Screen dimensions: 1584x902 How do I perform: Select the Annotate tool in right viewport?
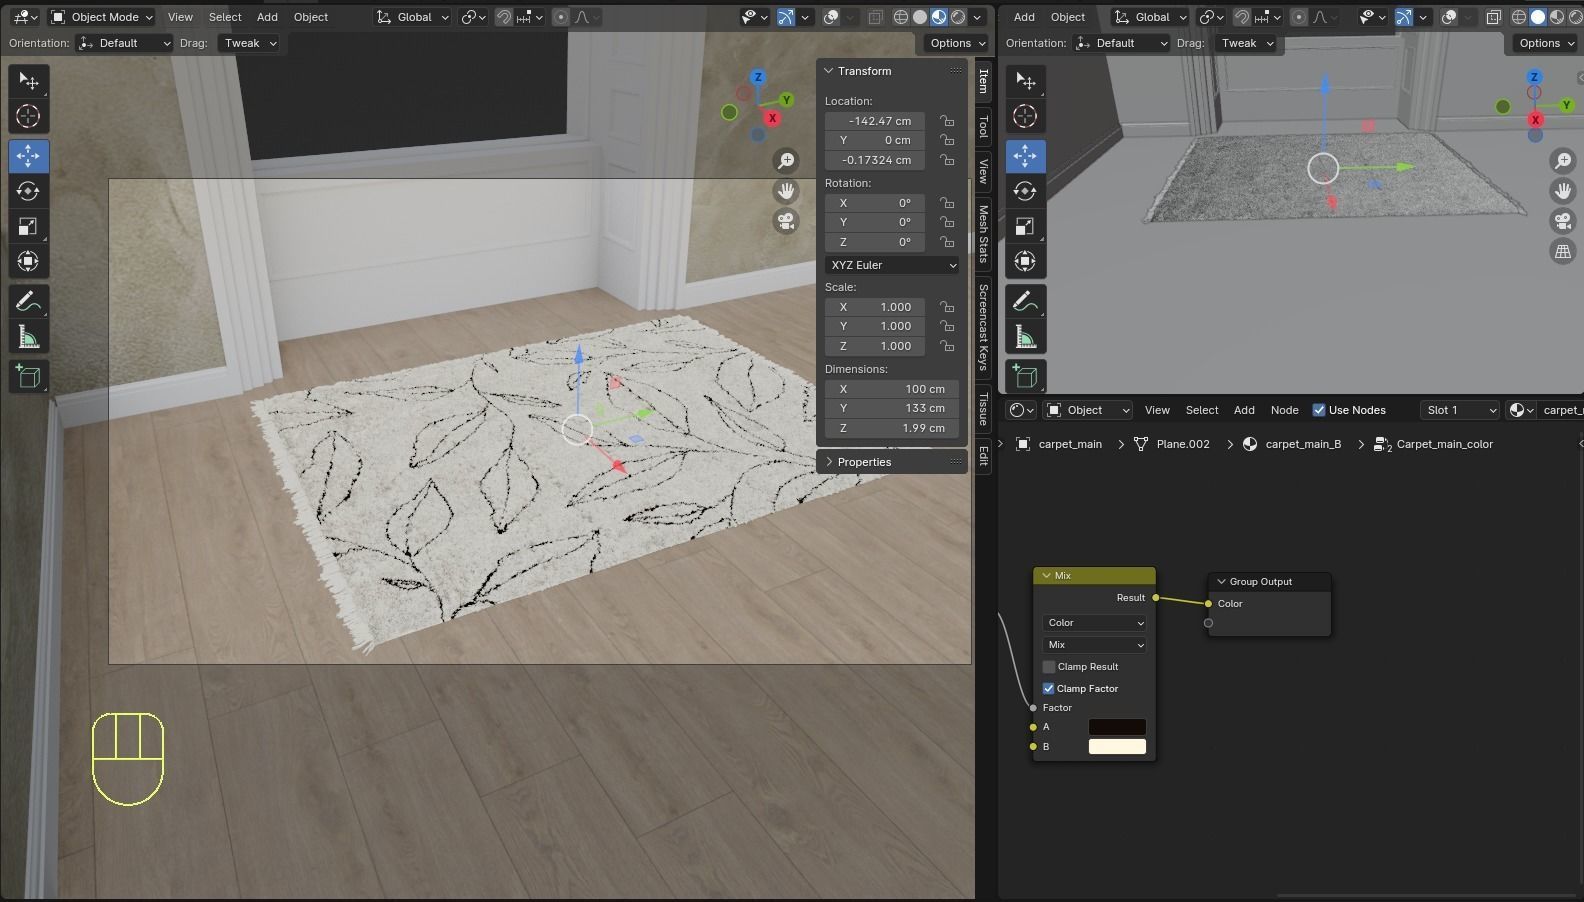coord(1025,301)
